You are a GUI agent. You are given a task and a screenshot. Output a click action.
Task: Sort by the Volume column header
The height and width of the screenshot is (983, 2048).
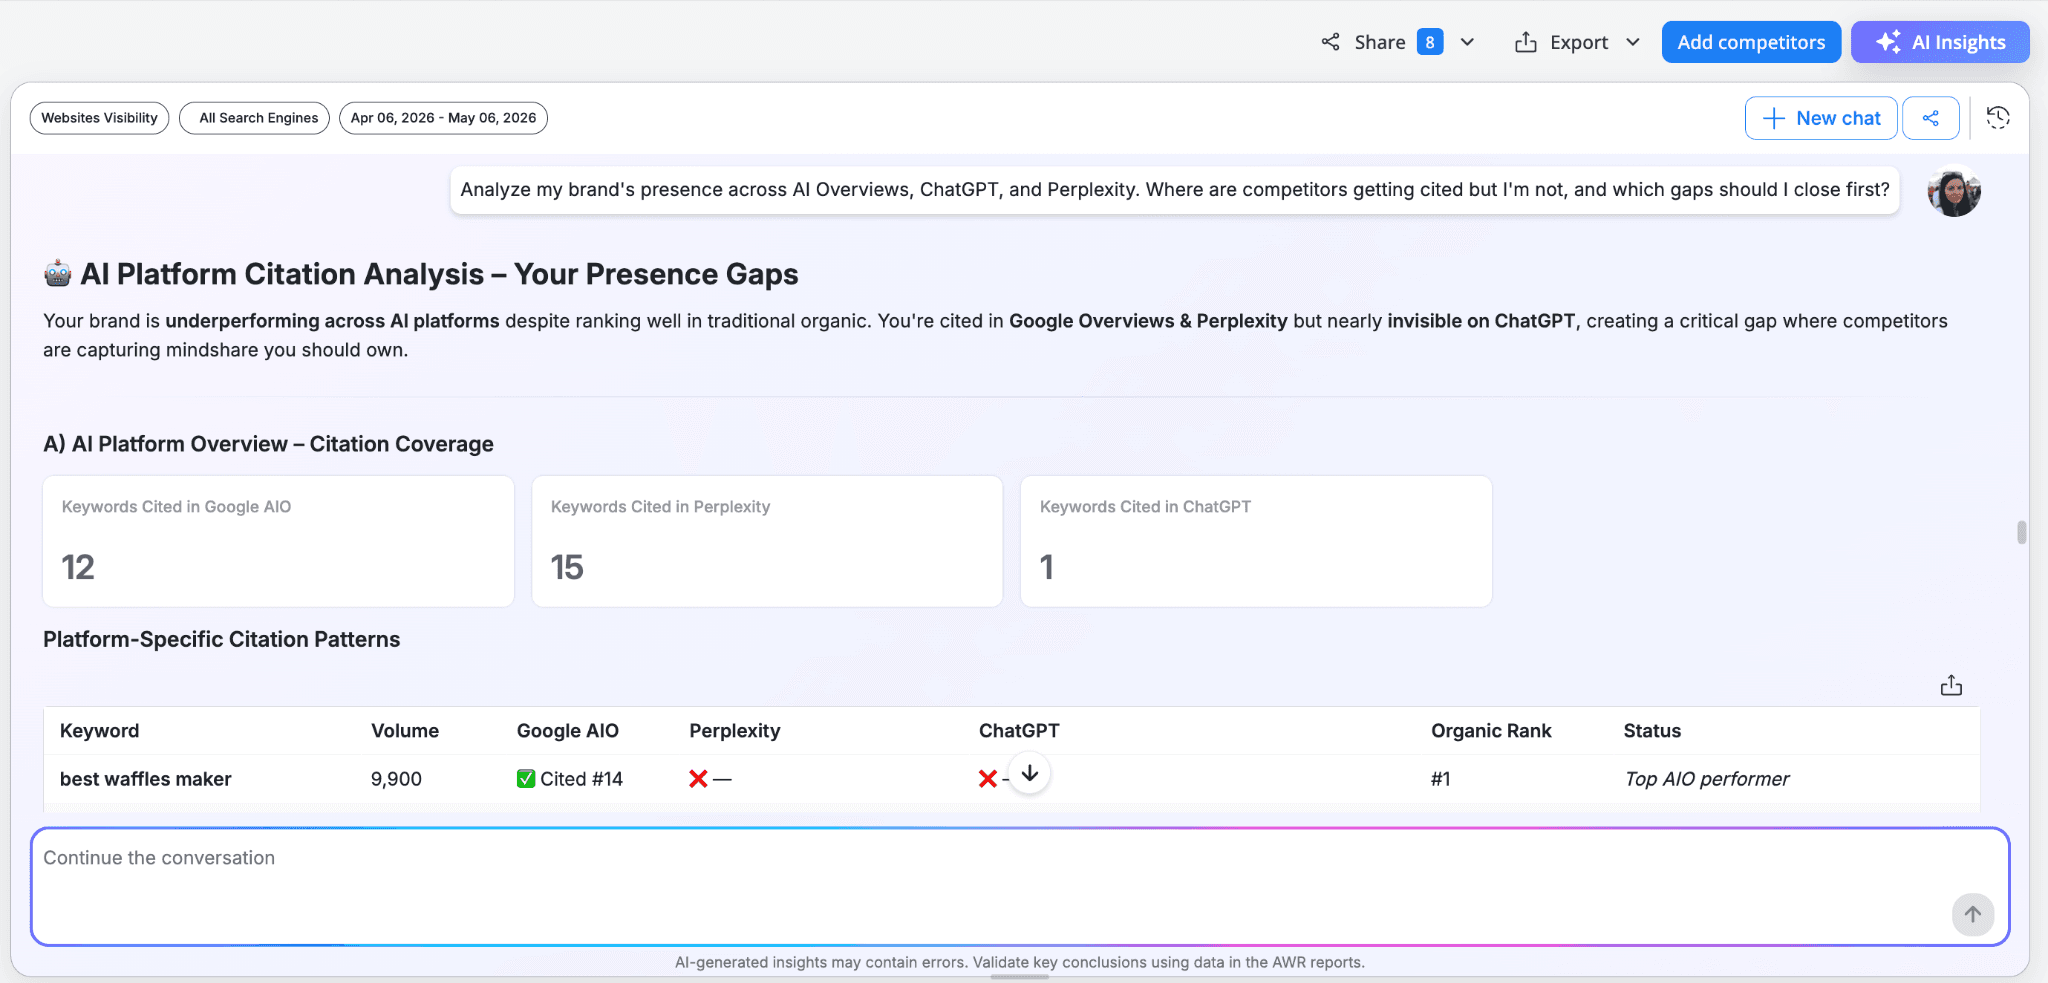pos(405,731)
